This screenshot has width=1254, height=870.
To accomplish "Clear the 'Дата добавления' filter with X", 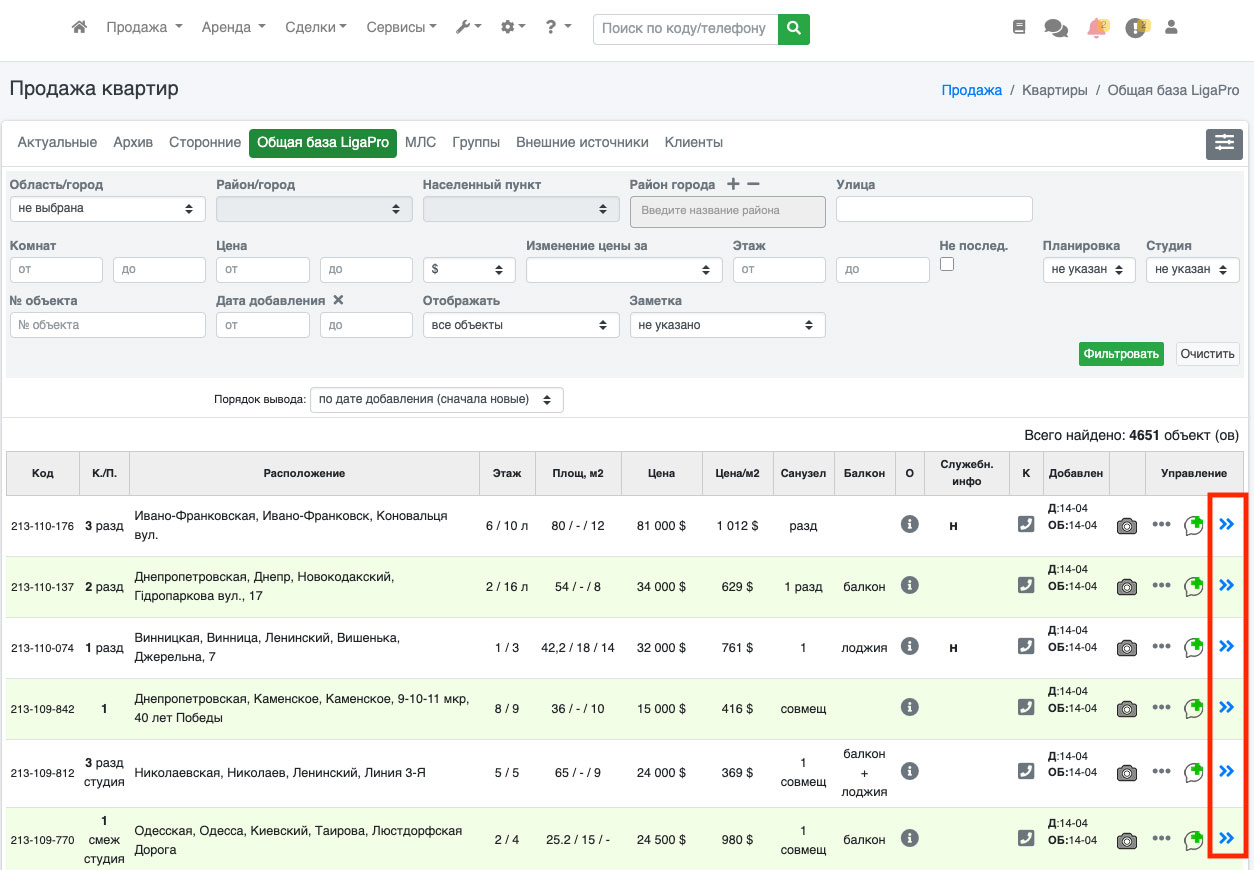I will click(x=338, y=300).
